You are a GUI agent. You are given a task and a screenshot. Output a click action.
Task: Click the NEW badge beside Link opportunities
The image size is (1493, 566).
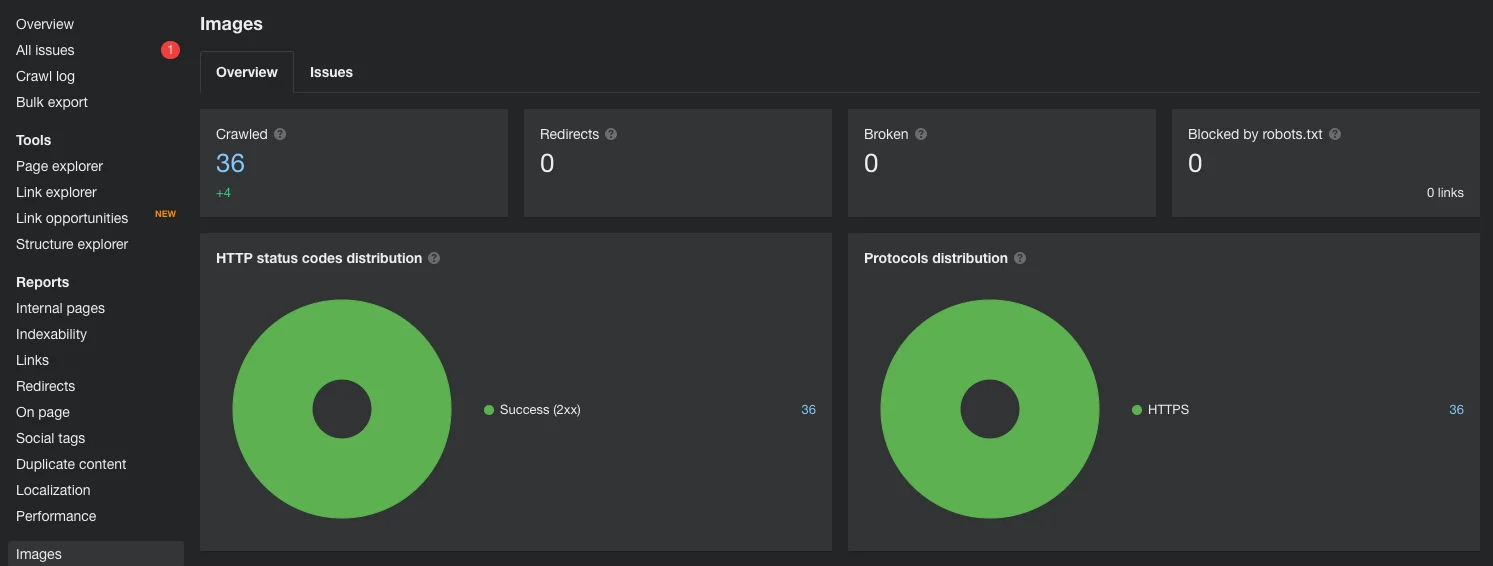(x=165, y=214)
